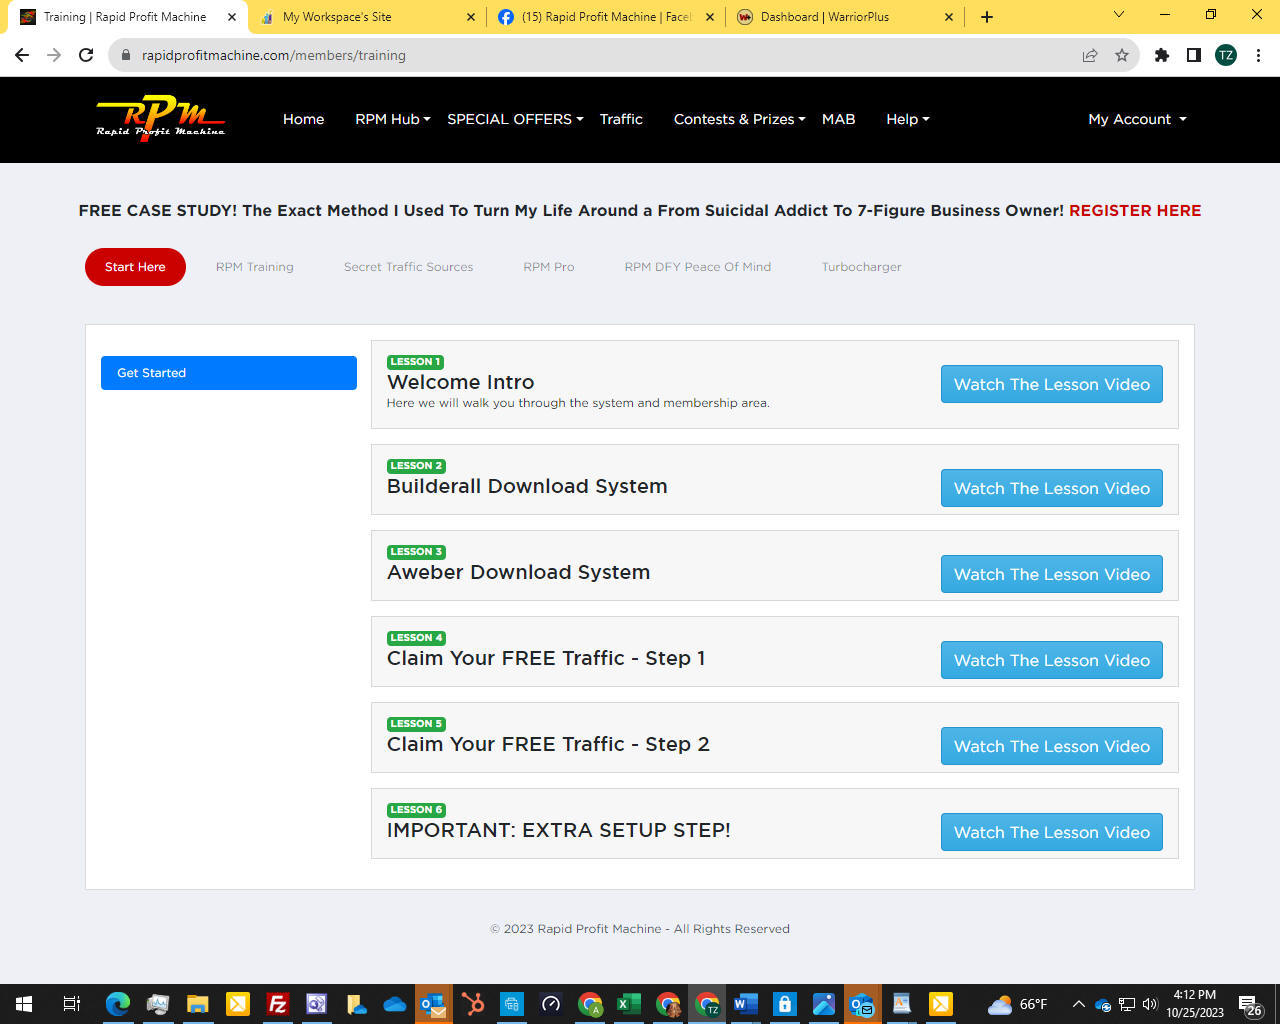Viewport: 1280px width, 1024px height.
Task: Open OneDrive cloud app on the taskbar
Action: click(395, 1004)
